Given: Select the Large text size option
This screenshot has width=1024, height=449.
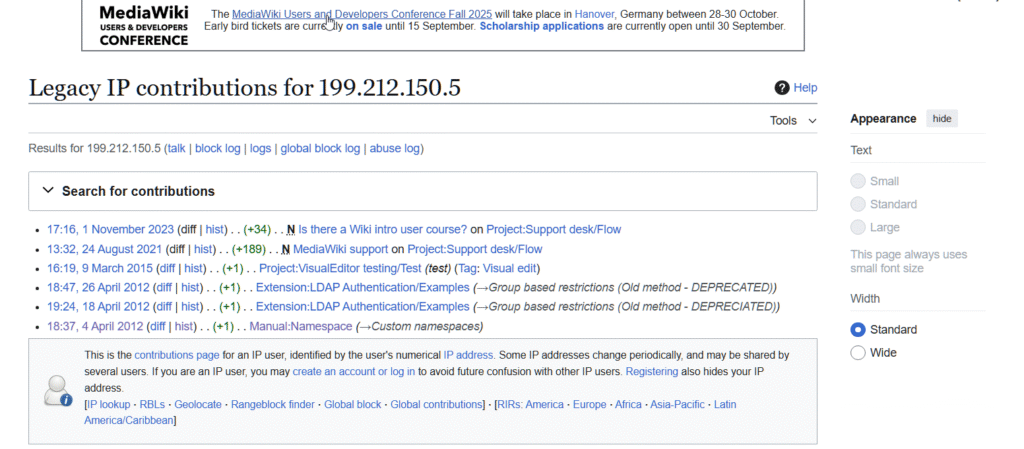Looking at the screenshot, I should click(x=857, y=228).
